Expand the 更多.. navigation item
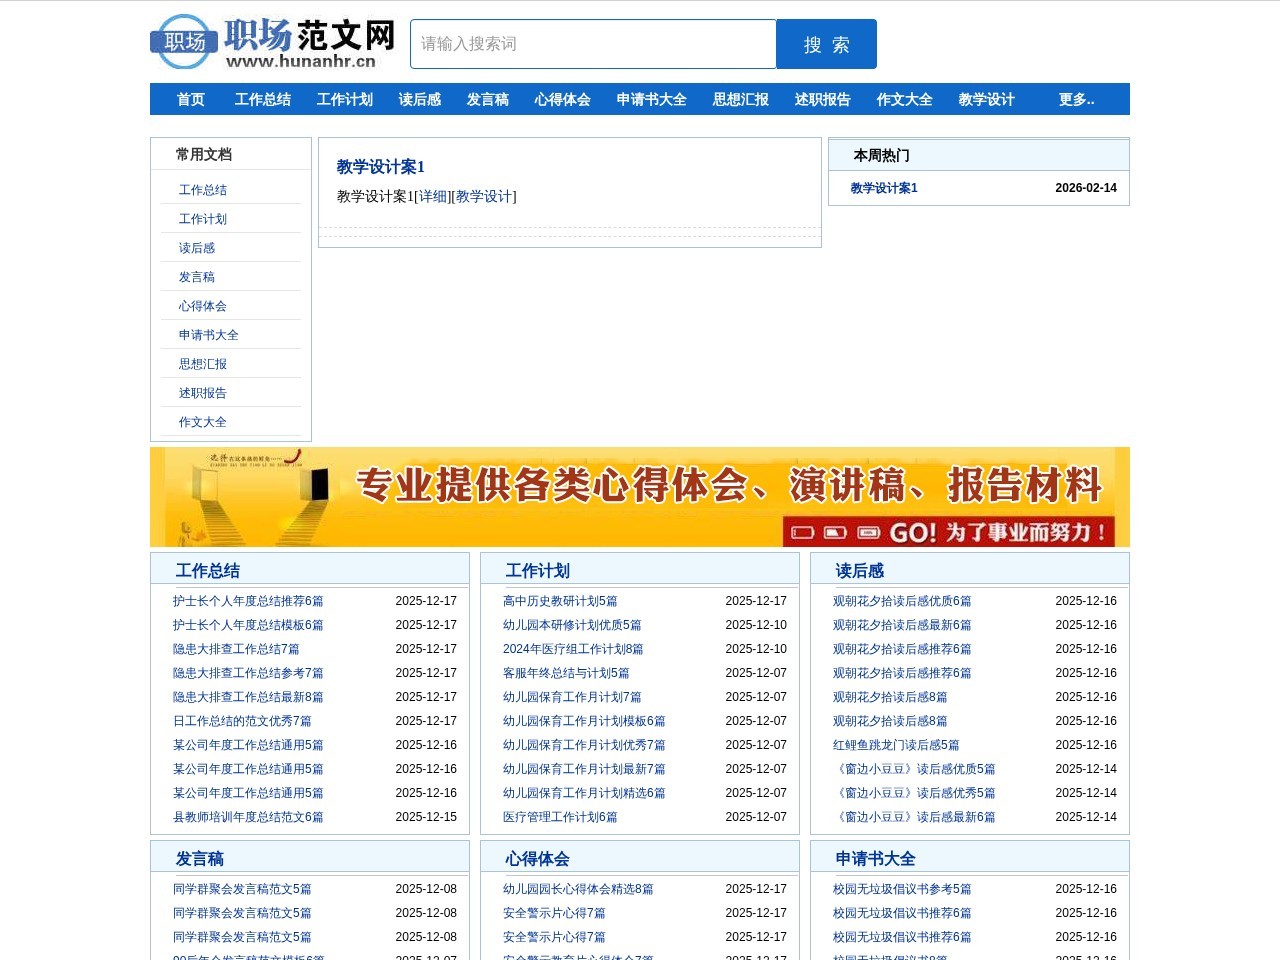This screenshot has height=960, width=1280. click(1077, 99)
